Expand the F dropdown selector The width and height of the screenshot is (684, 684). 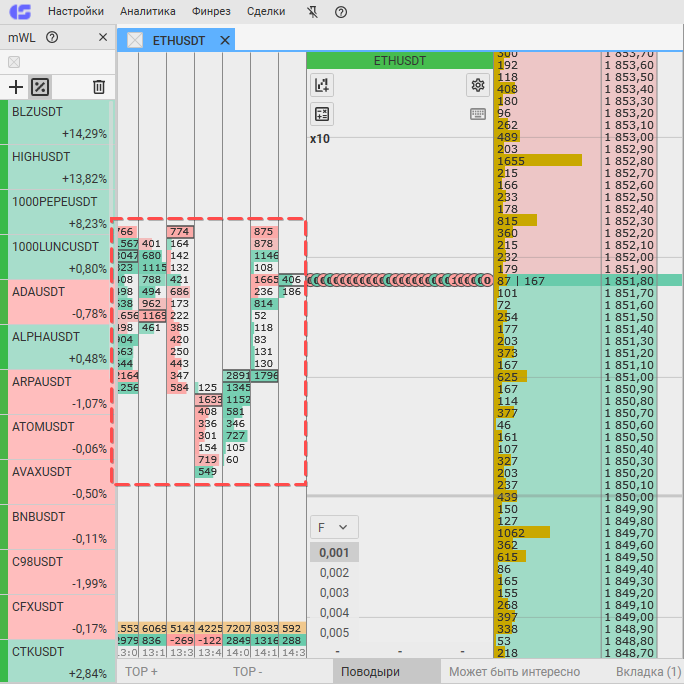pos(334,527)
